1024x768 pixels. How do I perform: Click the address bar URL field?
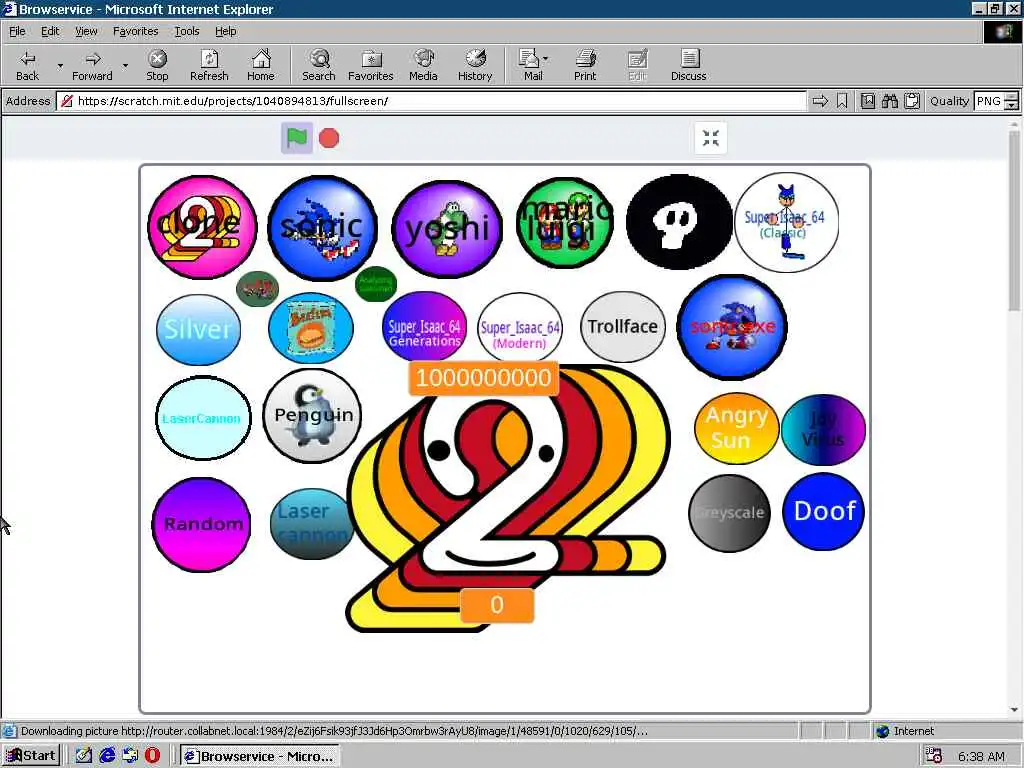[432, 101]
